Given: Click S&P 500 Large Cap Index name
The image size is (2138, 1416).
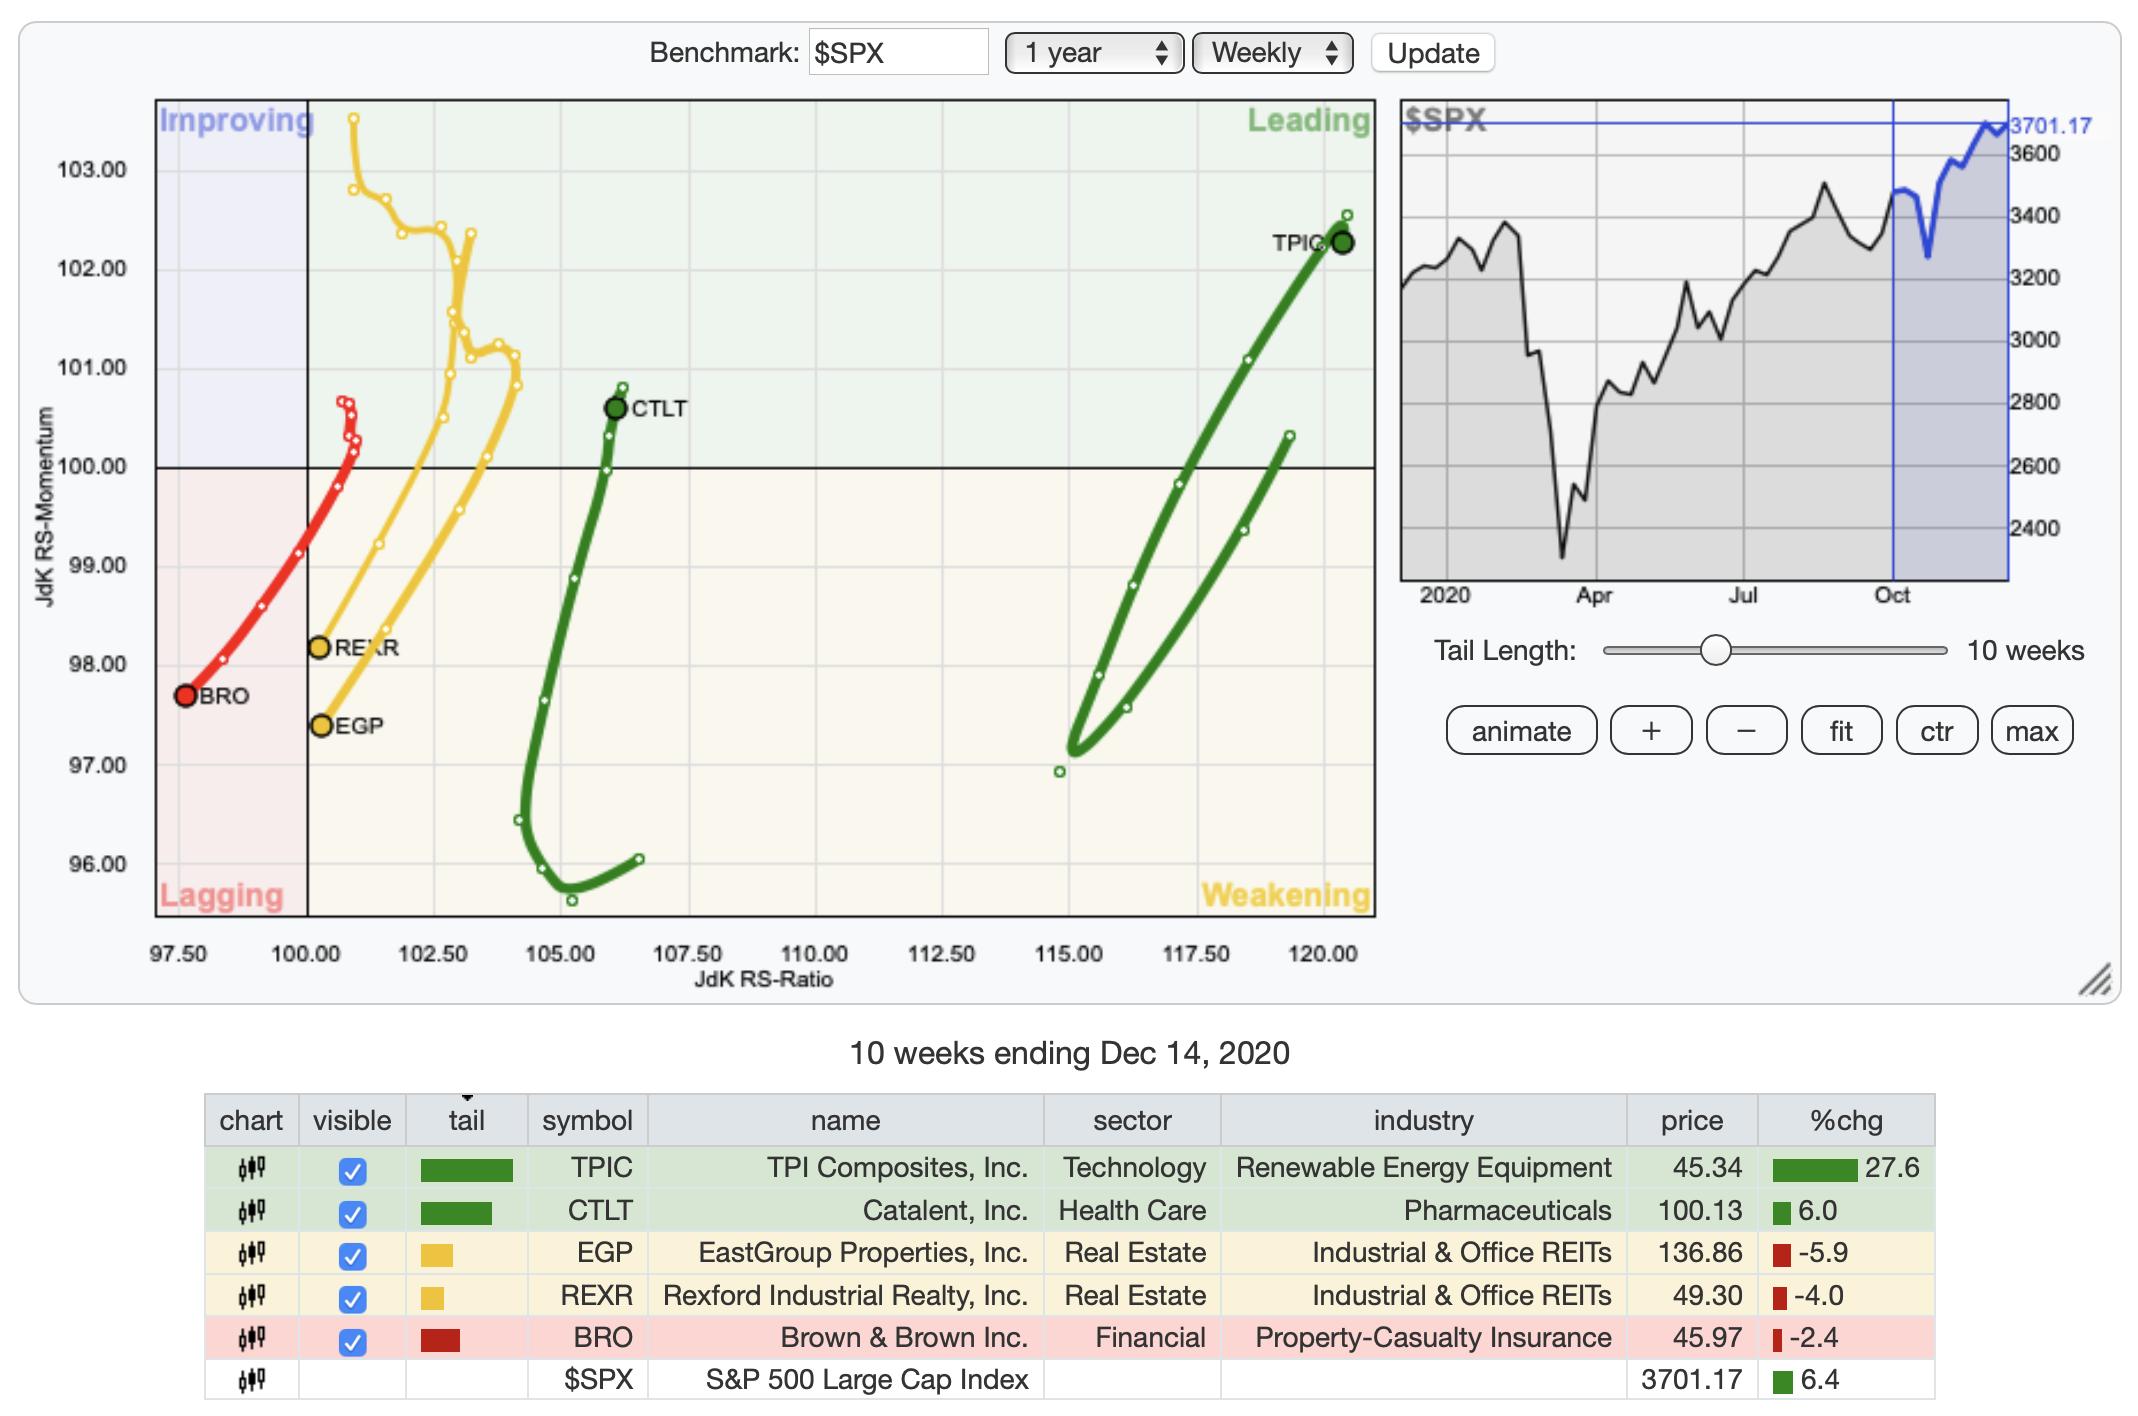Looking at the screenshot, I should coord(867,1380).
